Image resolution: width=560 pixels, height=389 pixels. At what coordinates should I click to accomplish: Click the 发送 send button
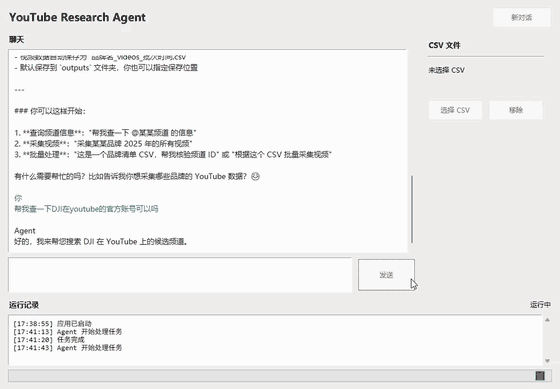pyautogui.click(x=386, y=275)
